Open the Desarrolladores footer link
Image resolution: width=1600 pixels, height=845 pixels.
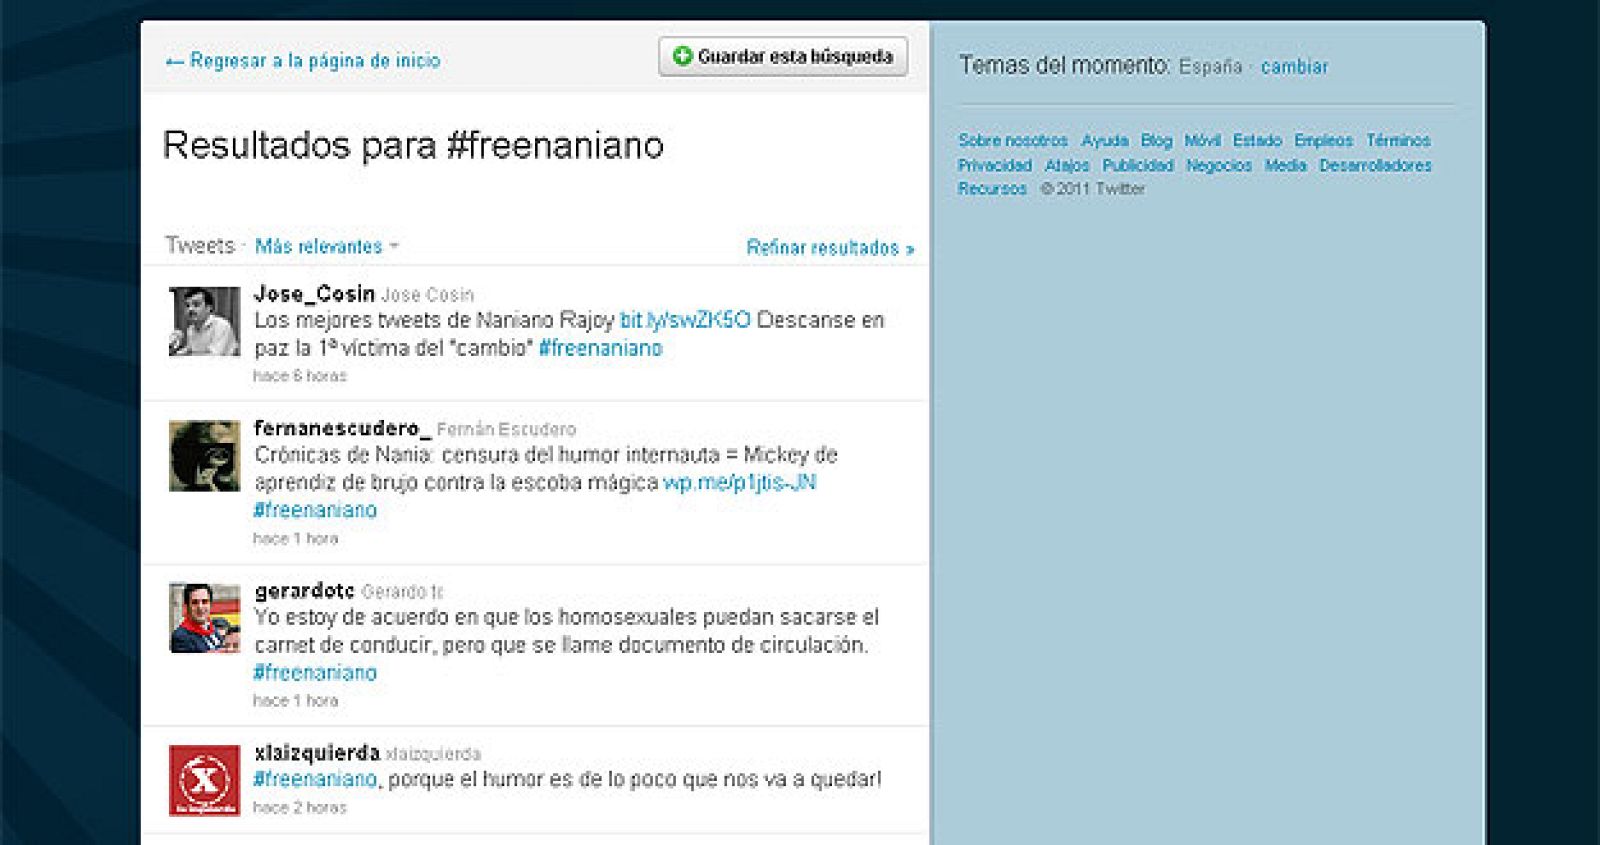click(1376, 165)
